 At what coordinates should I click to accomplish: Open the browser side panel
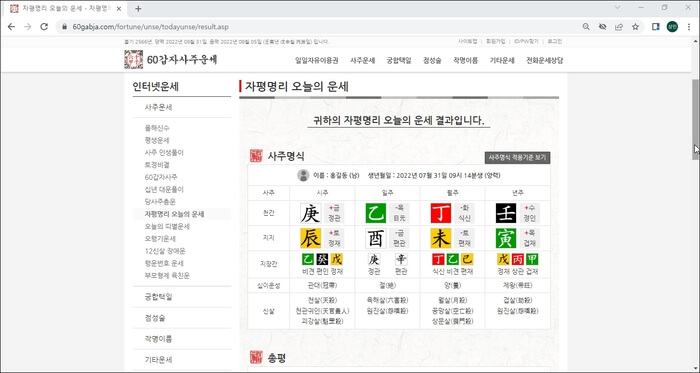click(x=656, y=27)
